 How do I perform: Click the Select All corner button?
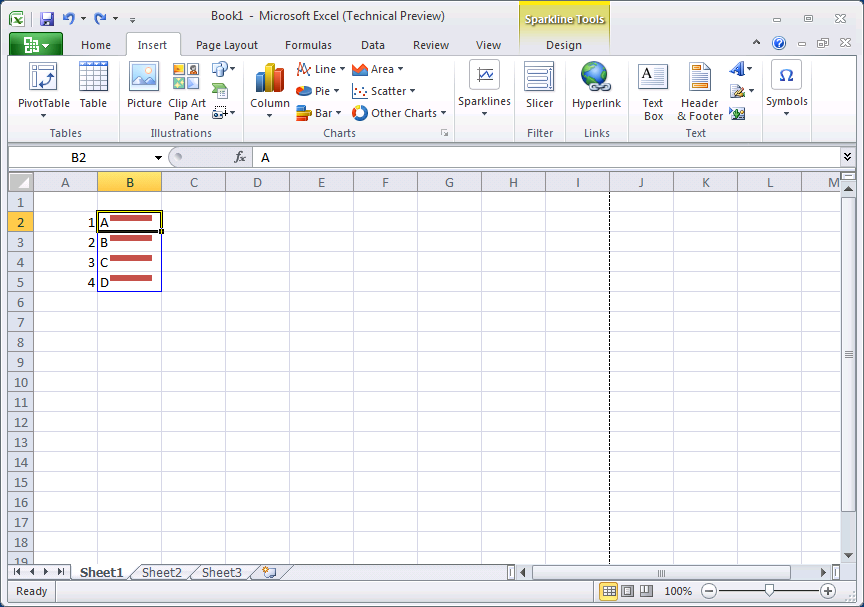[21, 182]
